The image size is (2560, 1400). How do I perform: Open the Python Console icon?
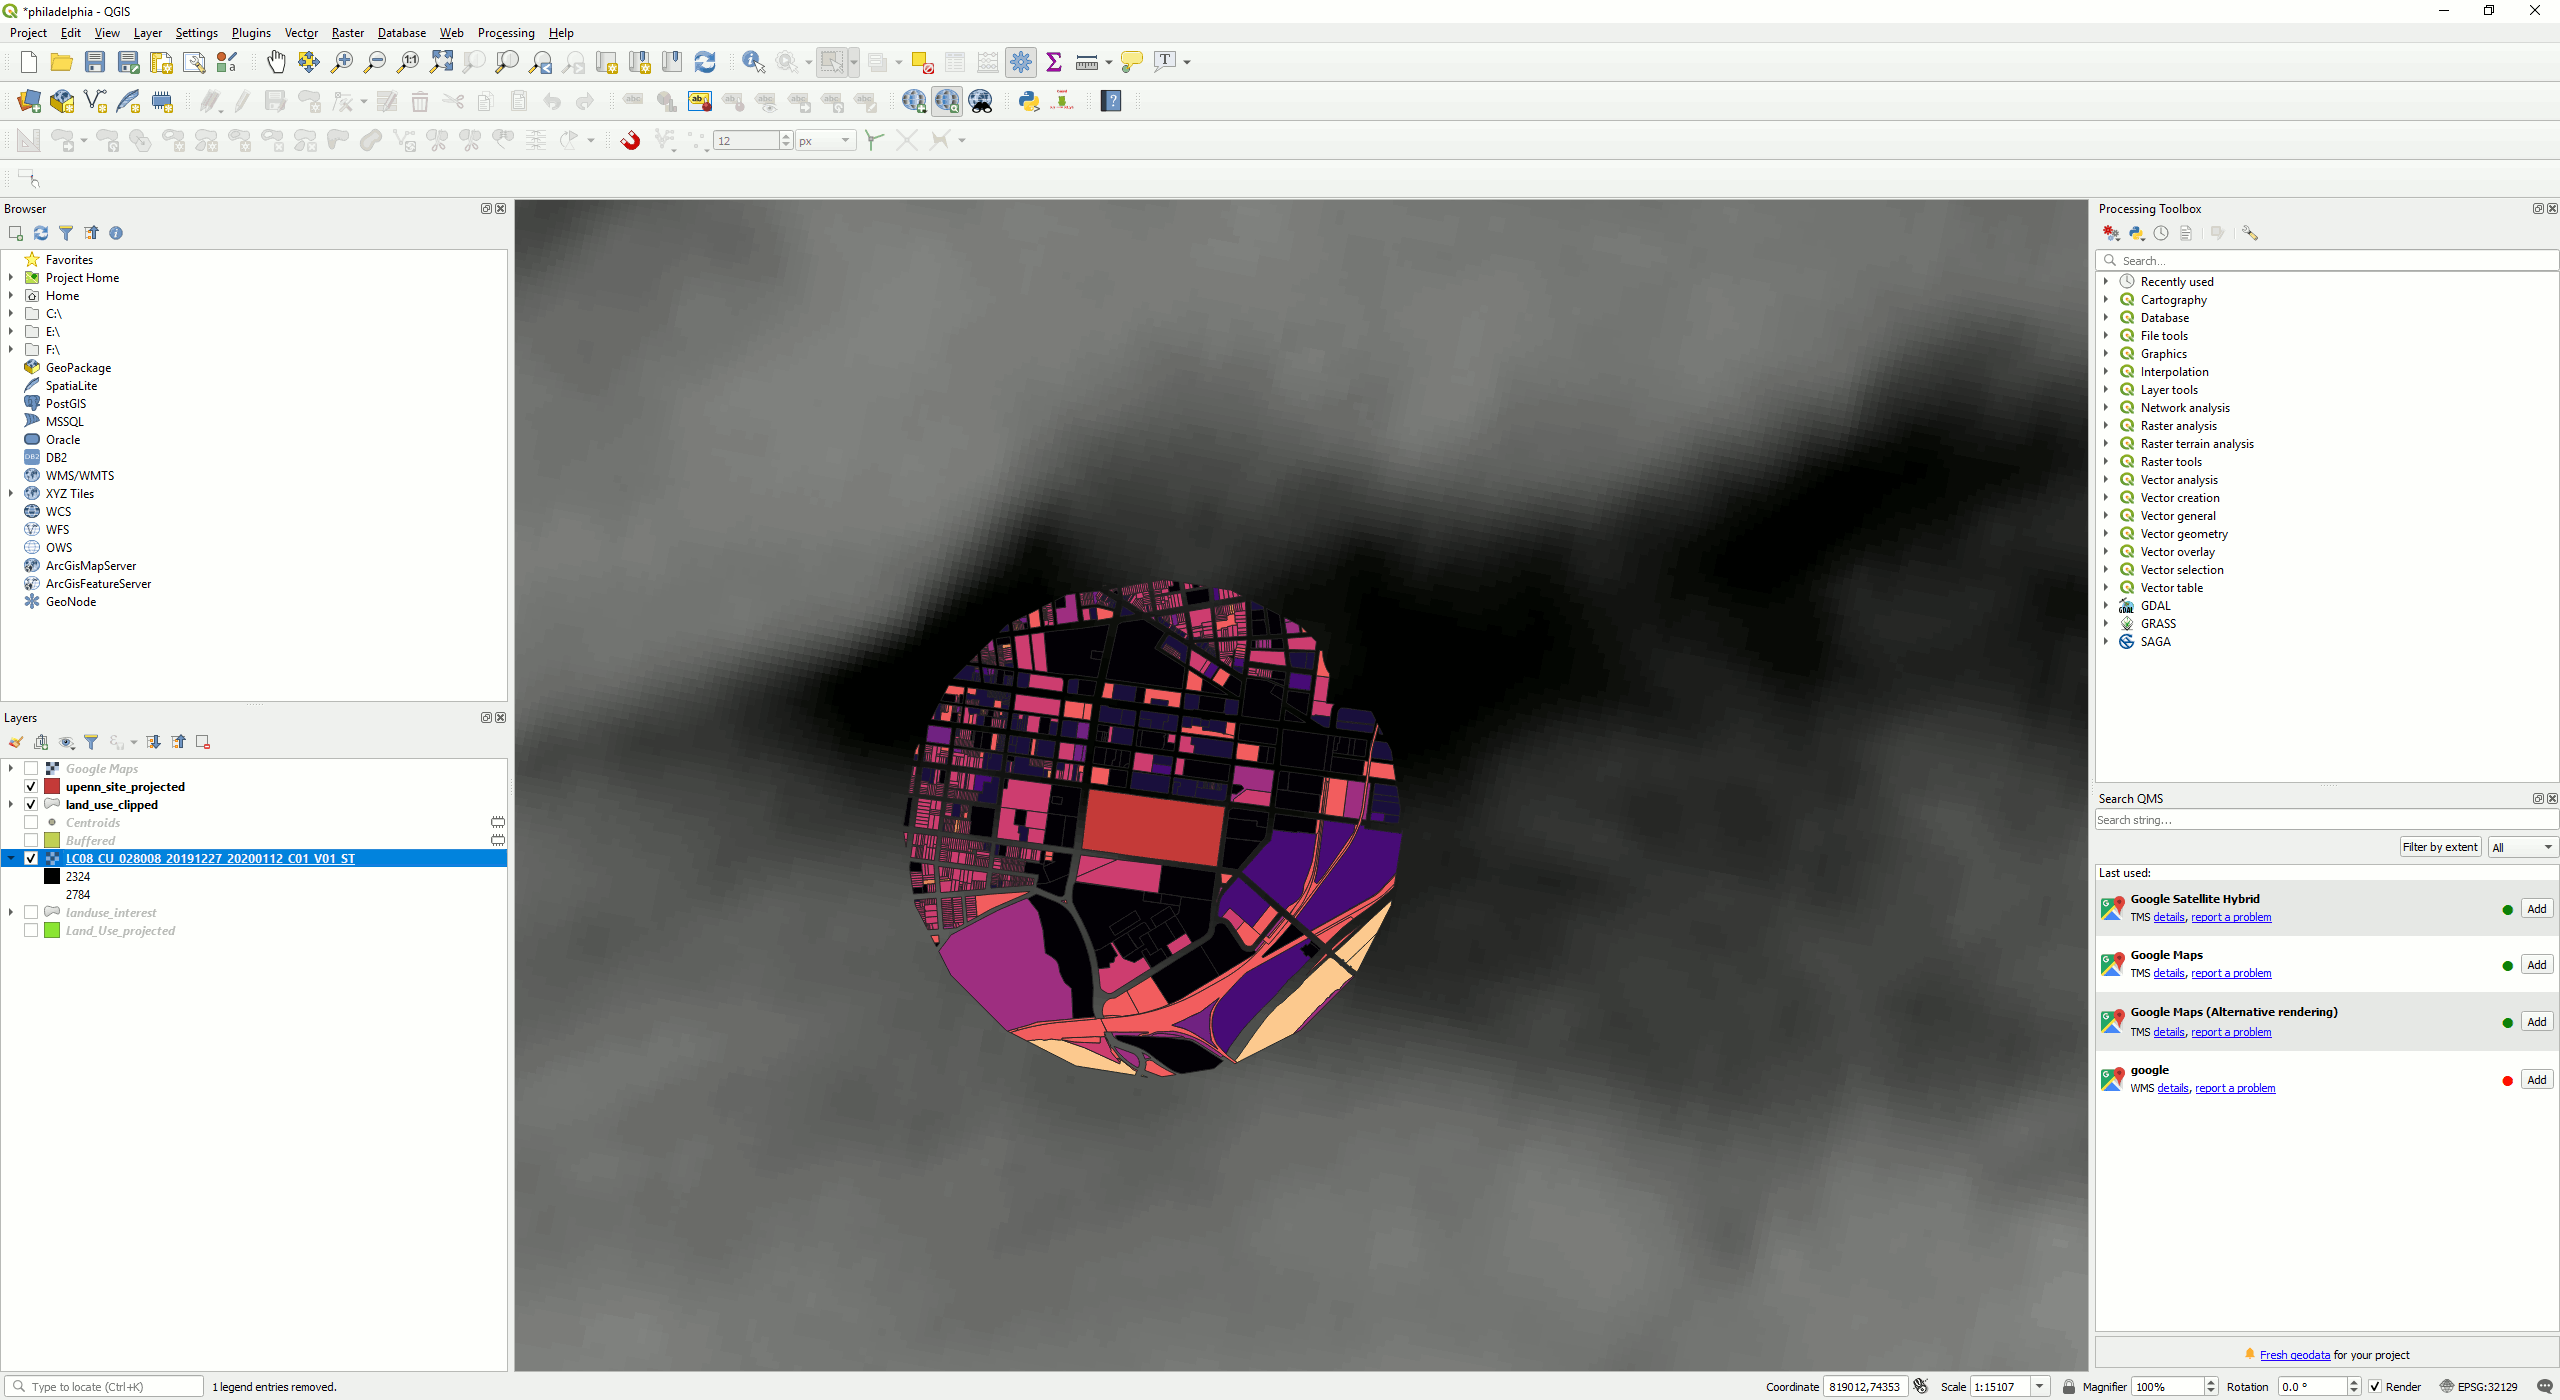coord(1028,101)
